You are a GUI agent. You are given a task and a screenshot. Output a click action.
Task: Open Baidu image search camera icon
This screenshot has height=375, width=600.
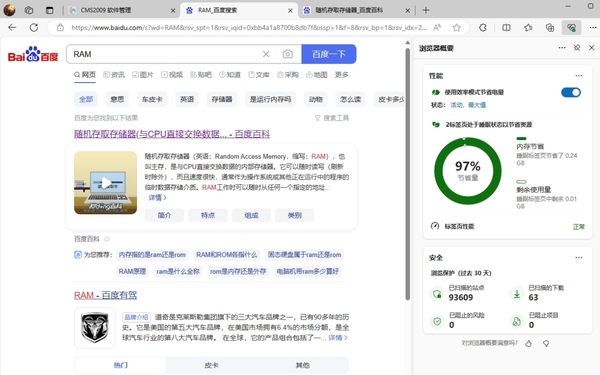coord(288,54)
